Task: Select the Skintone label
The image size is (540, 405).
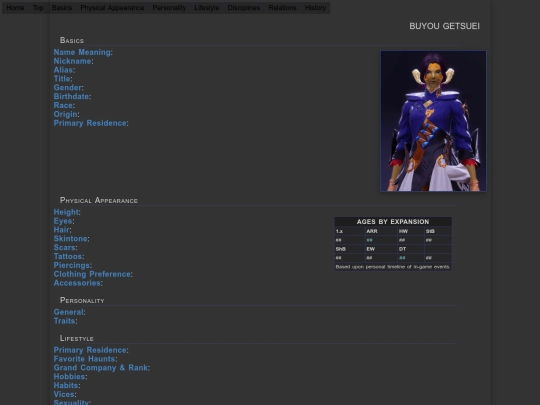Action: pyautogui.click(x=71, y=239)
